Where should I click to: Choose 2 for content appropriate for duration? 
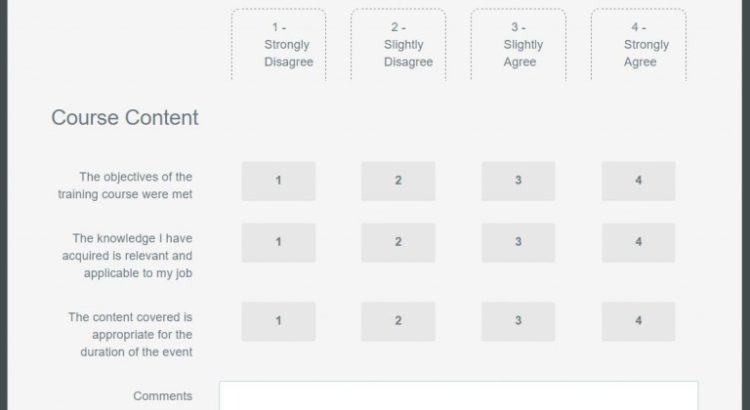point(398,321)
